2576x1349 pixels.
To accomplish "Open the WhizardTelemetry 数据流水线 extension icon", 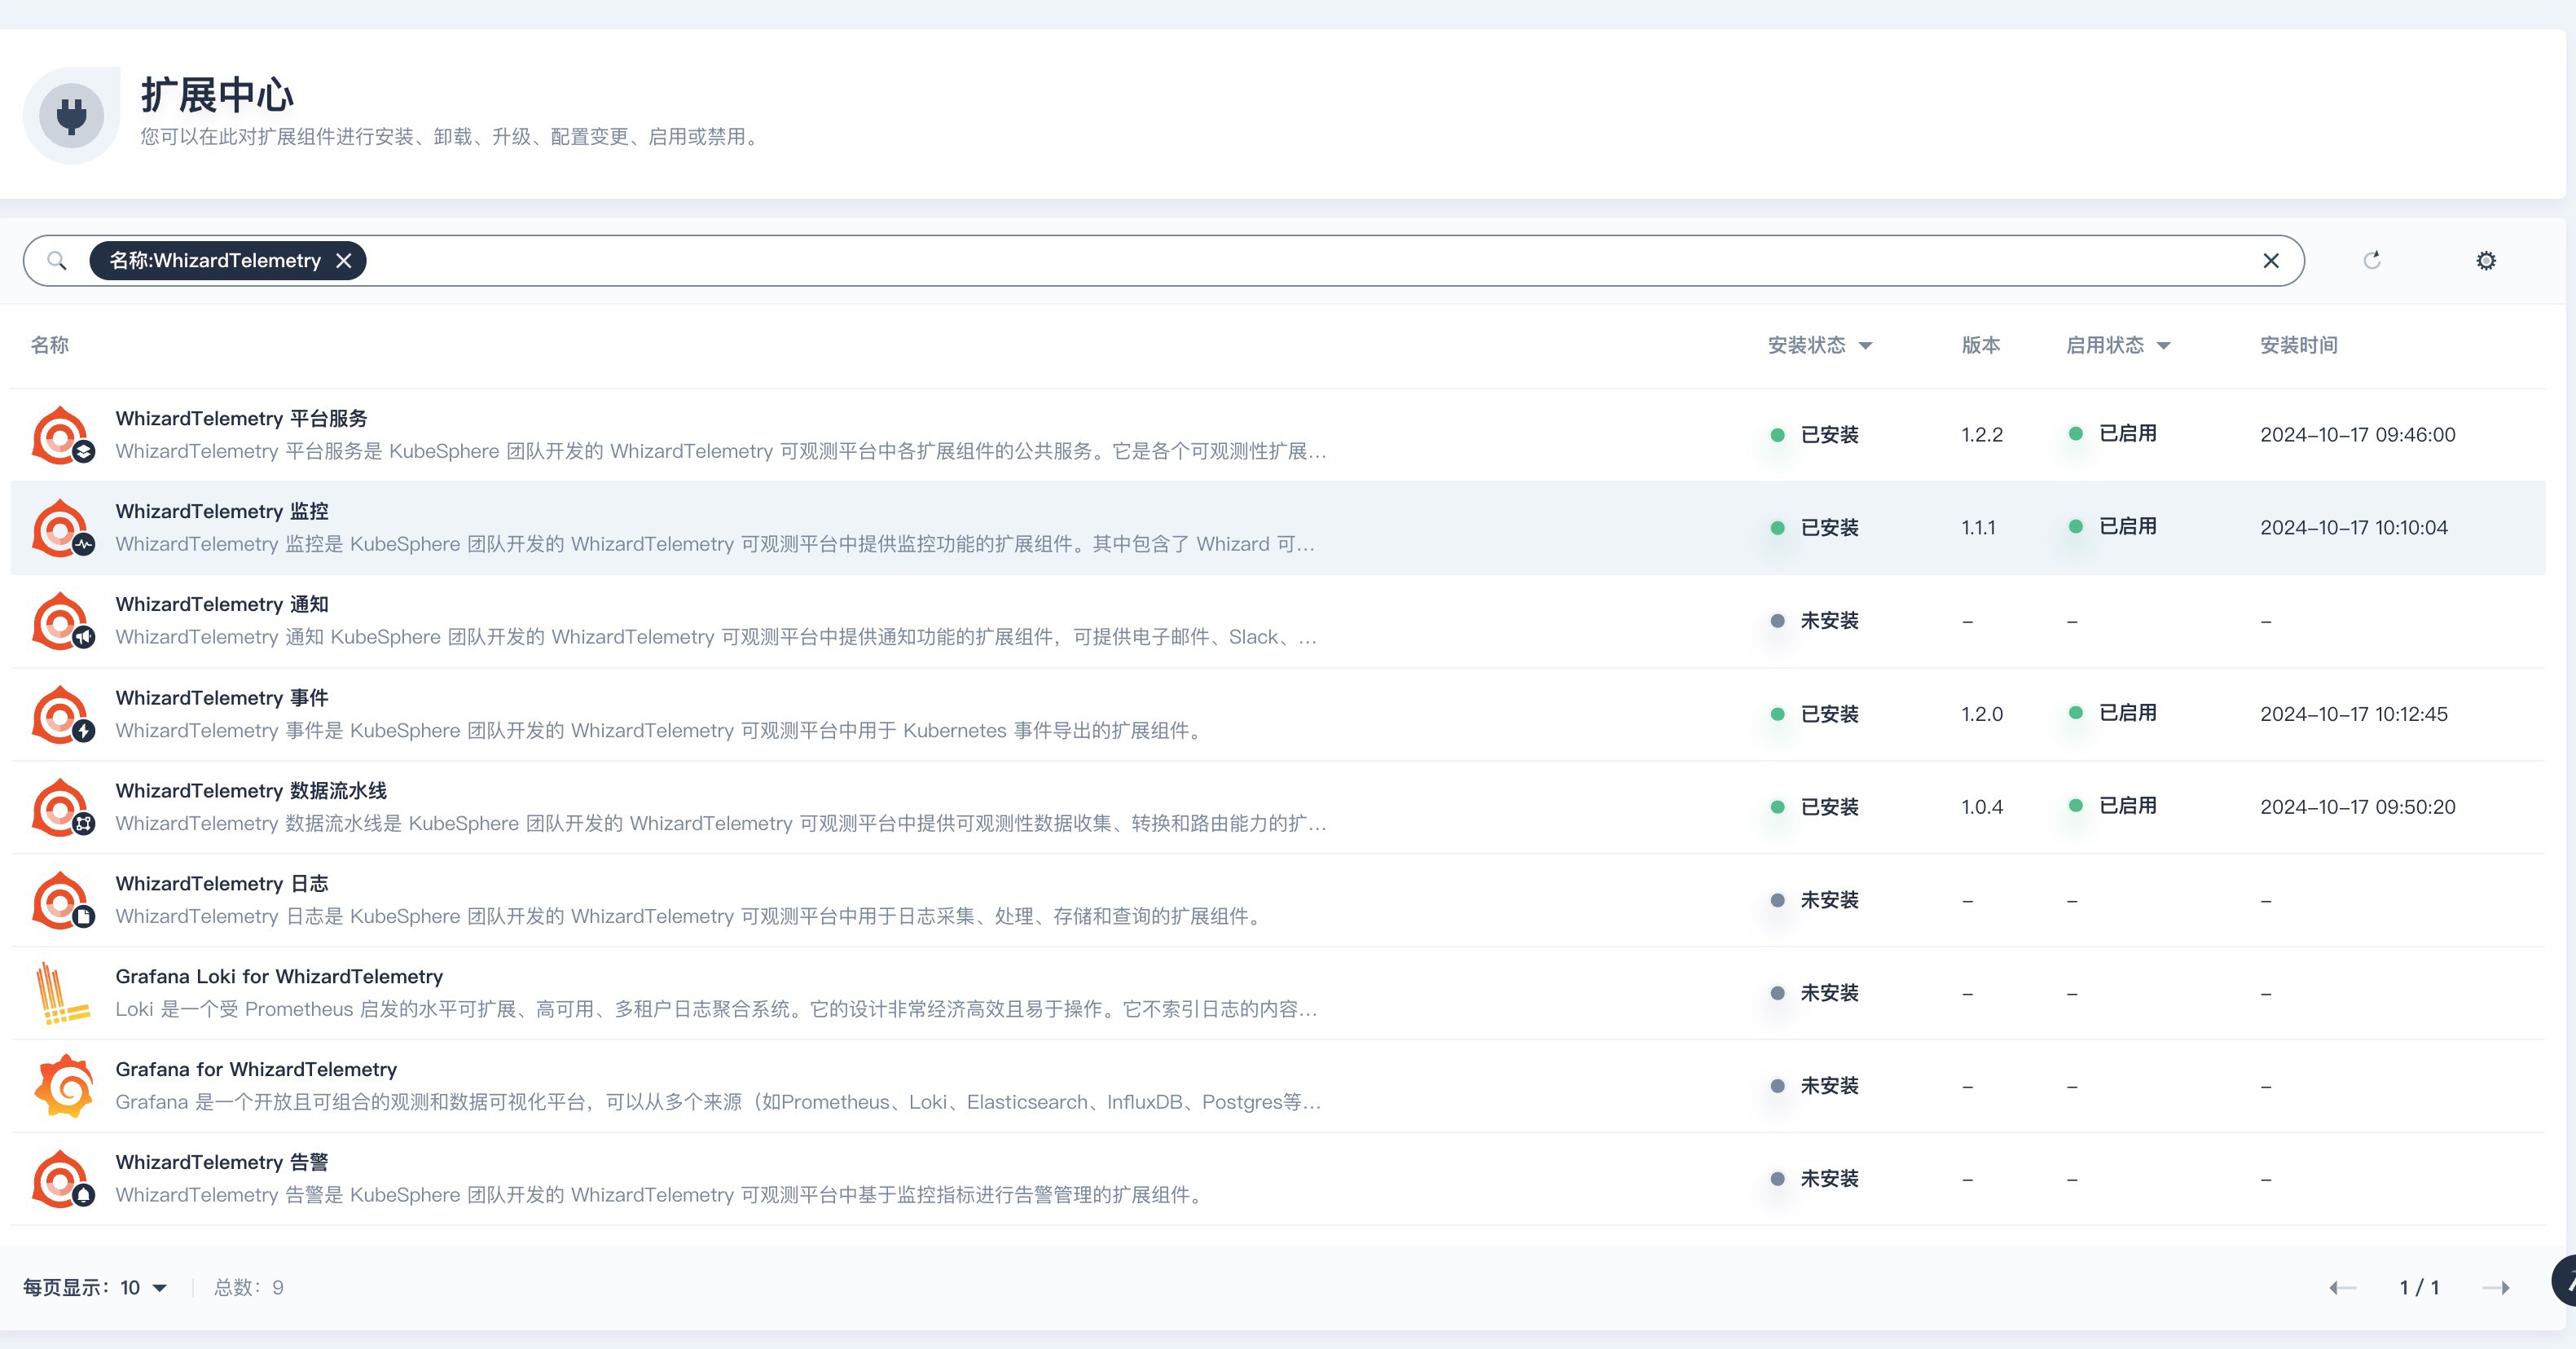I will click(63, 807).
